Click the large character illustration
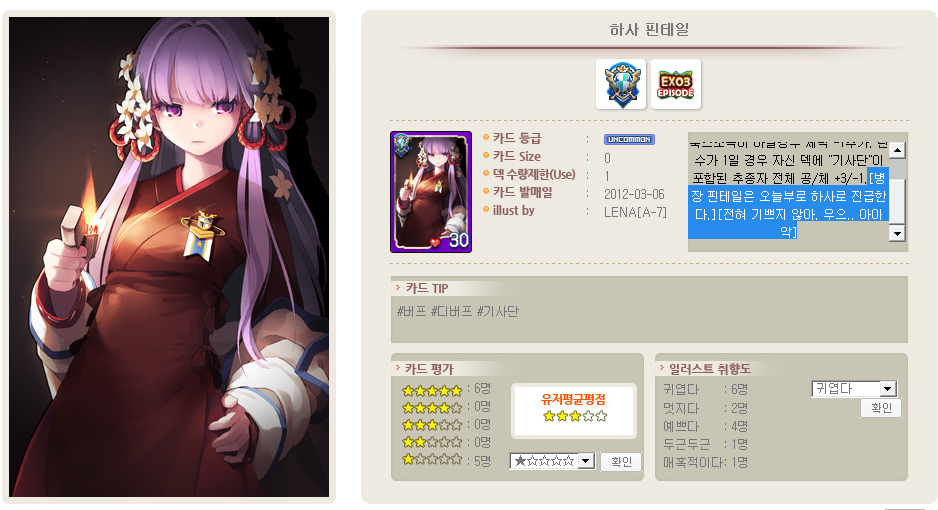The height and width of the screenshot is (510, 938). 169,256
